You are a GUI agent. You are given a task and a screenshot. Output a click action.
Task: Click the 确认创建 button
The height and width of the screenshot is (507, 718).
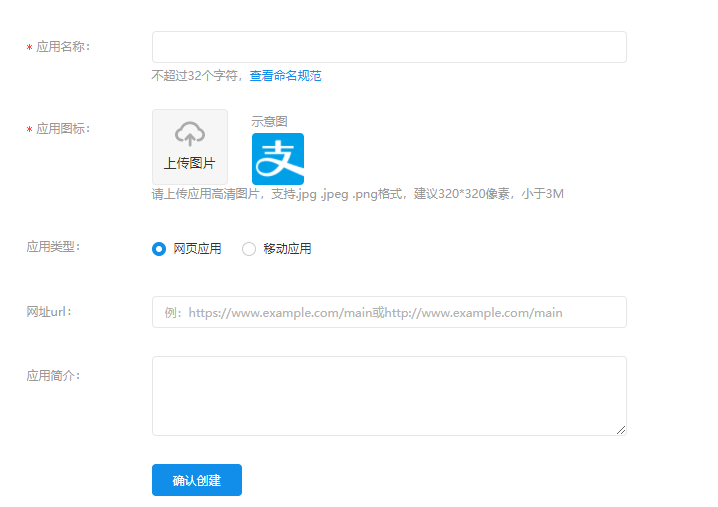click(197, 480)
